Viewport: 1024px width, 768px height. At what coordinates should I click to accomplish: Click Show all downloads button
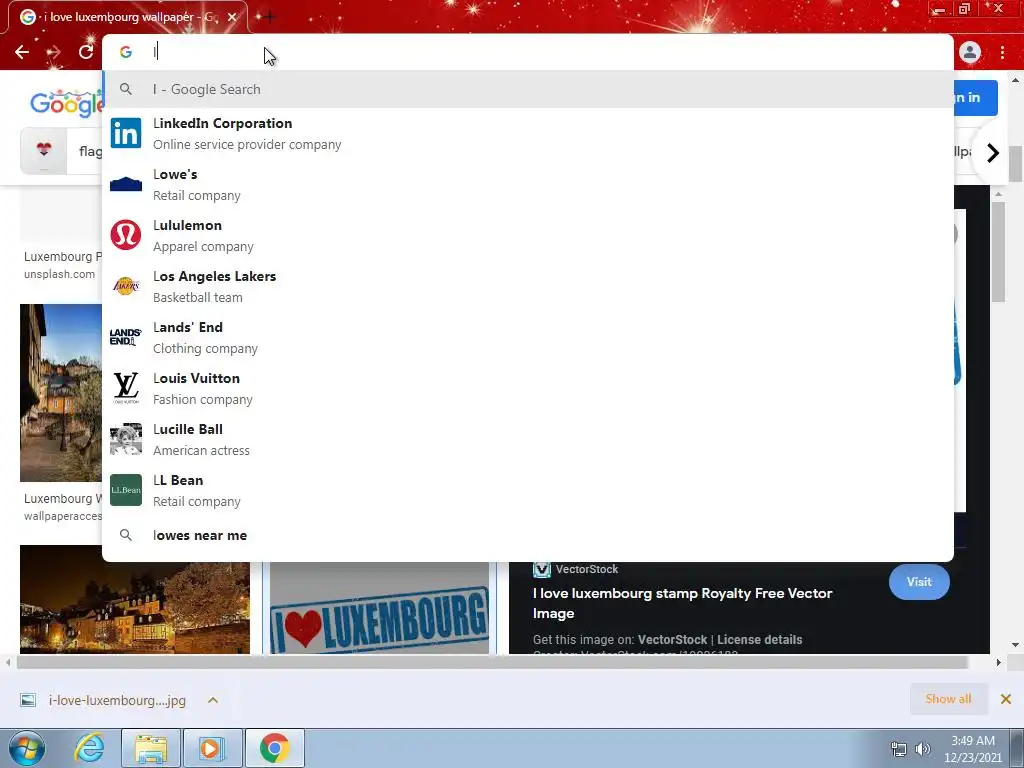[948, 699]
